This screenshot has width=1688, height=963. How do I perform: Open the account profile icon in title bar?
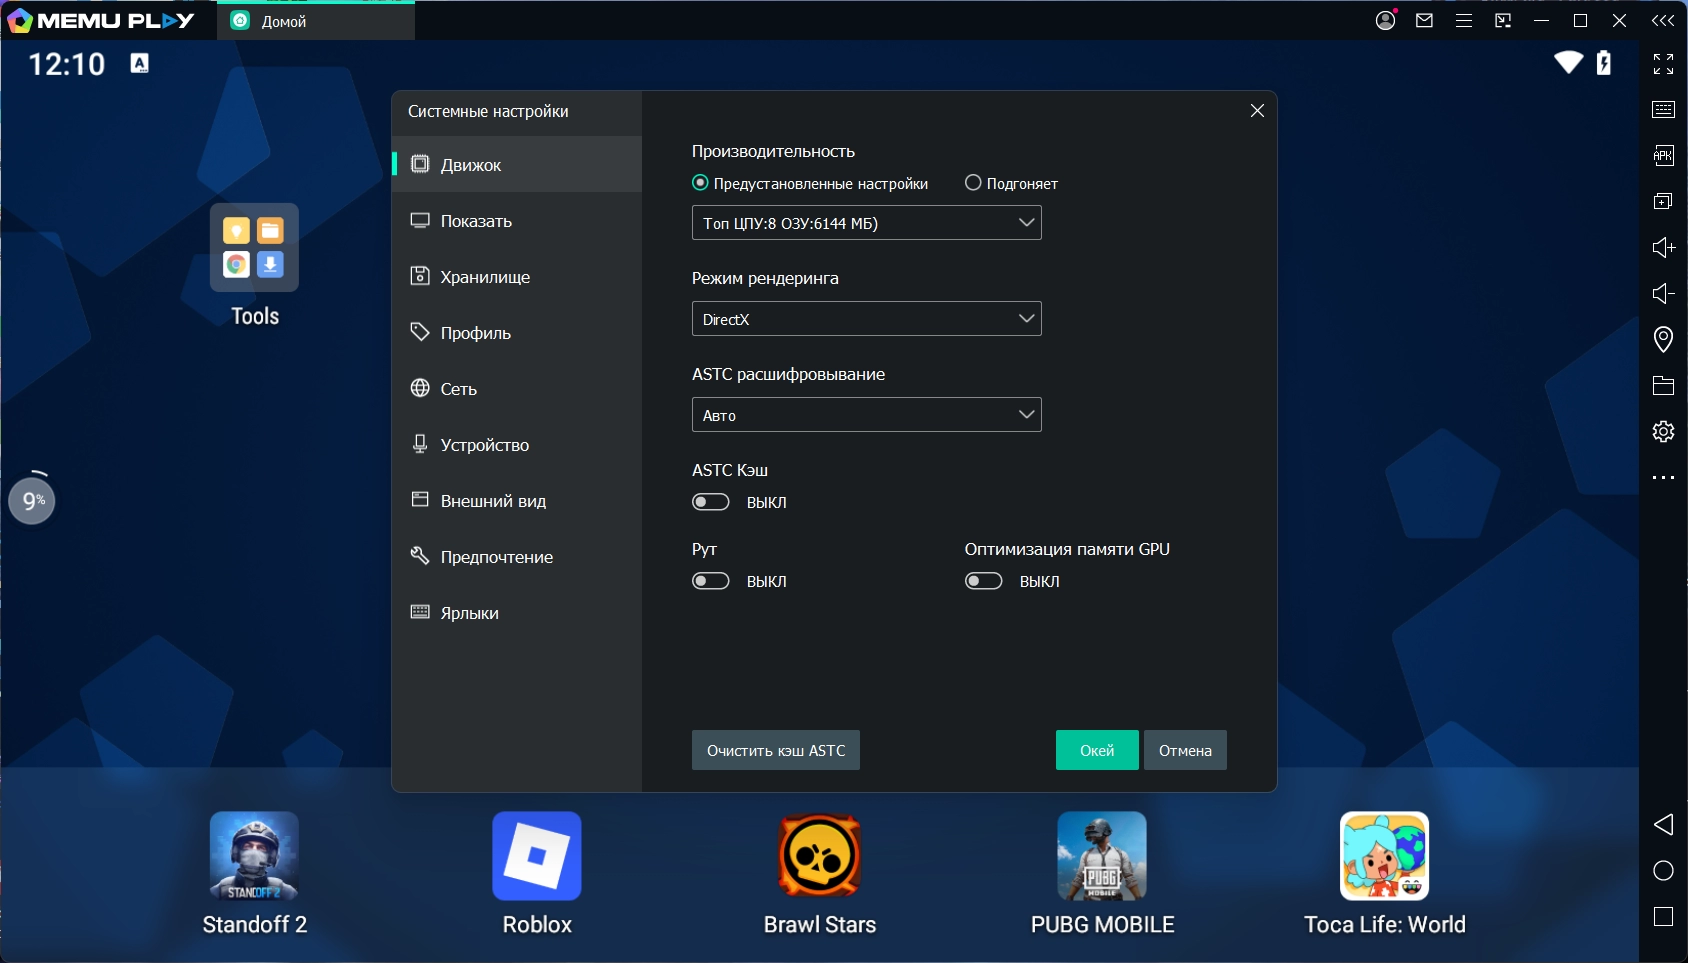pyautogui.click(x=1385, y=20)
